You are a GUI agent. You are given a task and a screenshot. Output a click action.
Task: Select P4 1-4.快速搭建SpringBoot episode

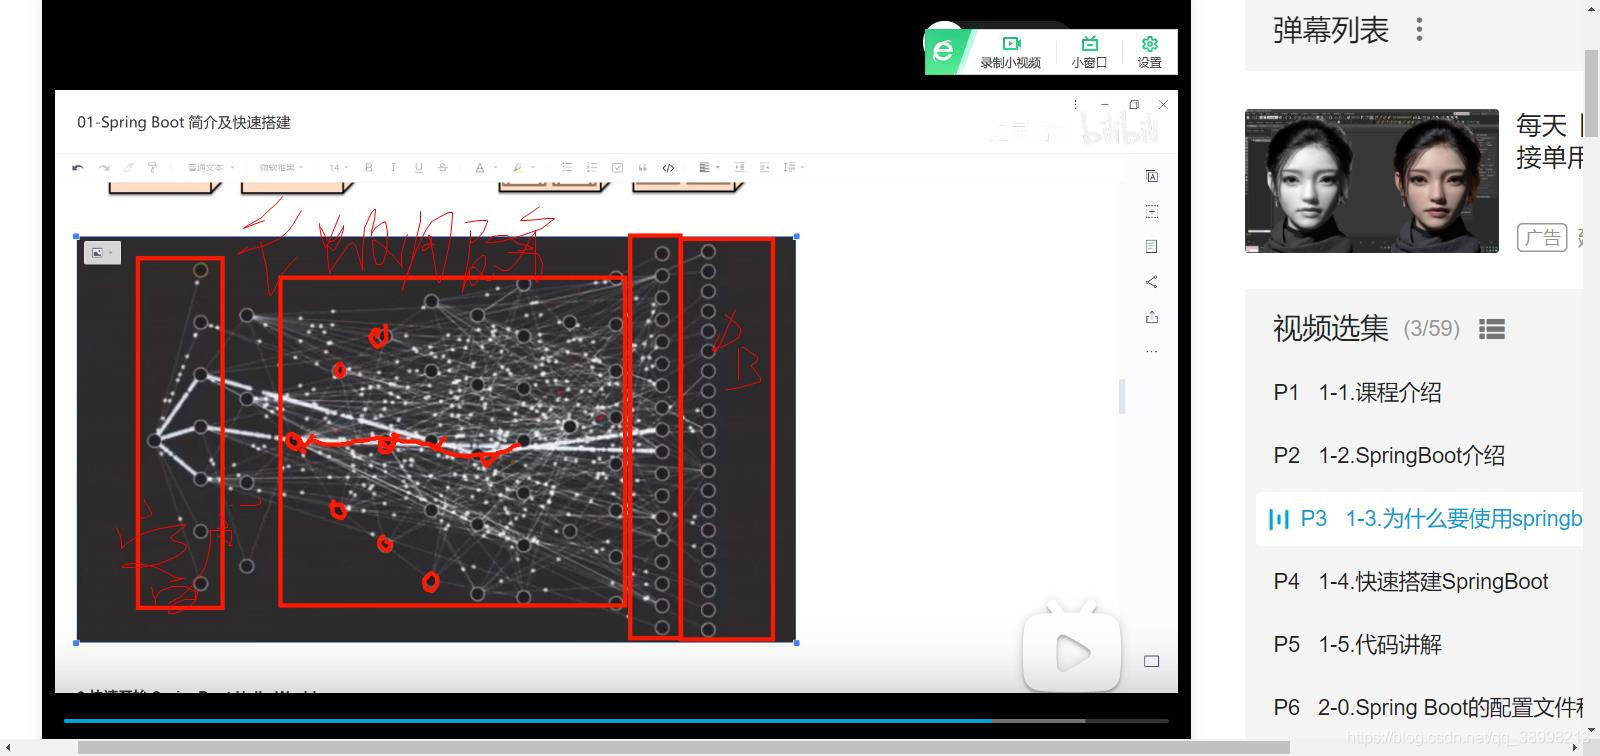click(x=1420, y=582)
